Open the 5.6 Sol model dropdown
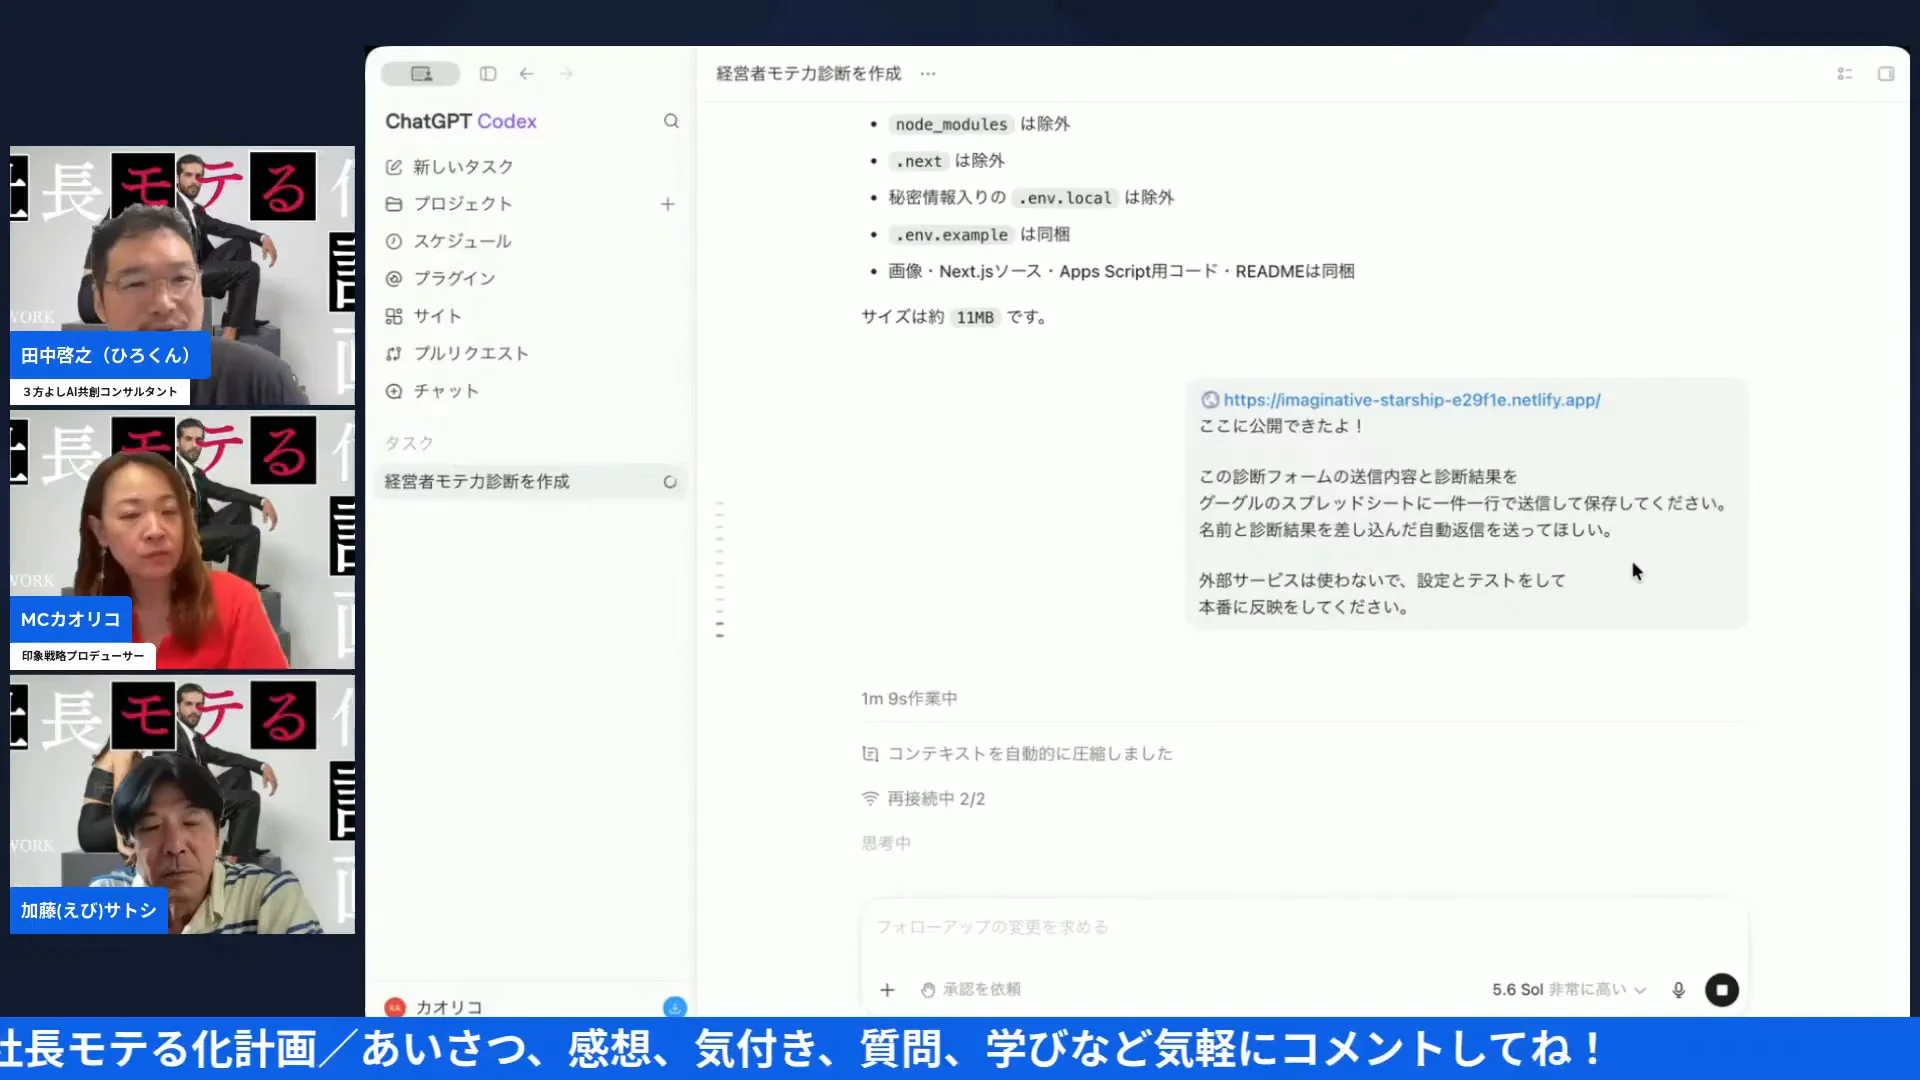 click(x=1568, y=990)
